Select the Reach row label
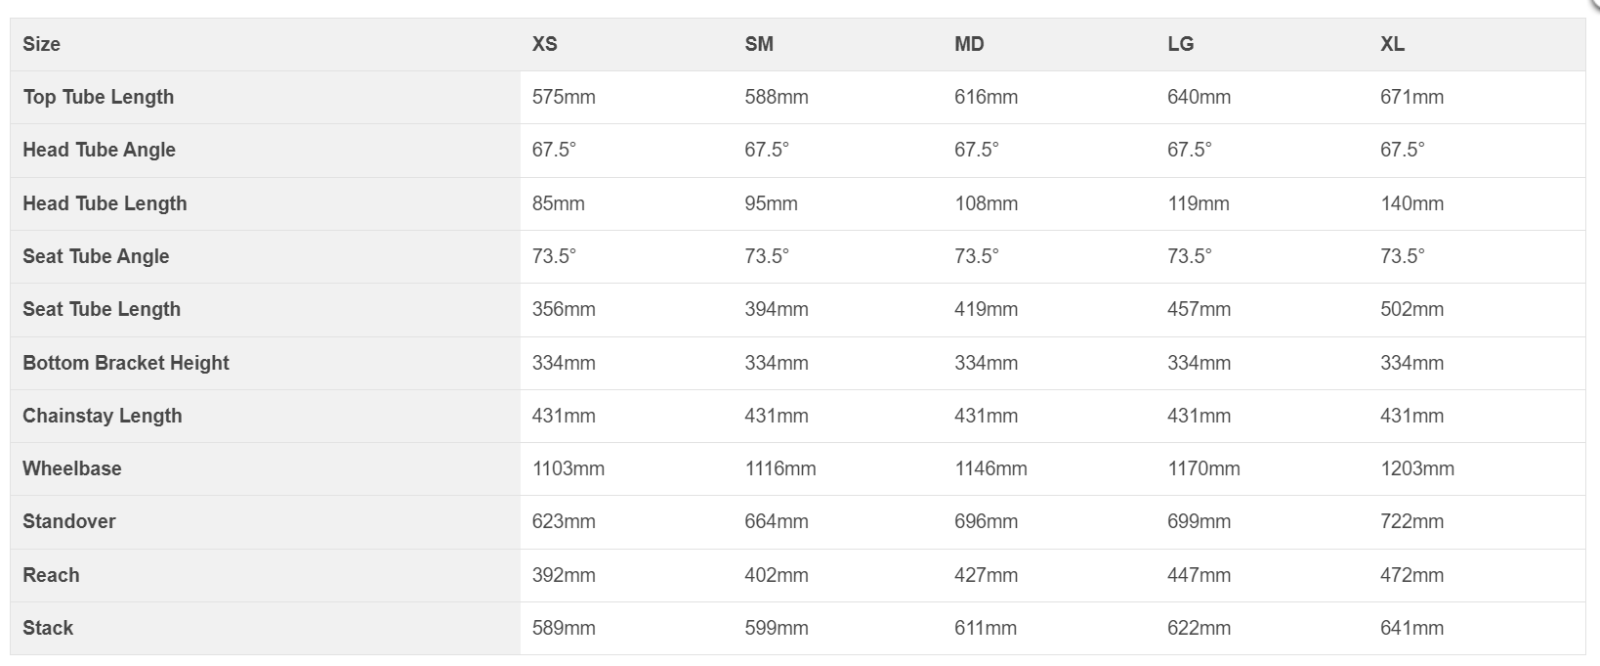The width and height of the screenshot is (1600, 666). coord(51,575)
